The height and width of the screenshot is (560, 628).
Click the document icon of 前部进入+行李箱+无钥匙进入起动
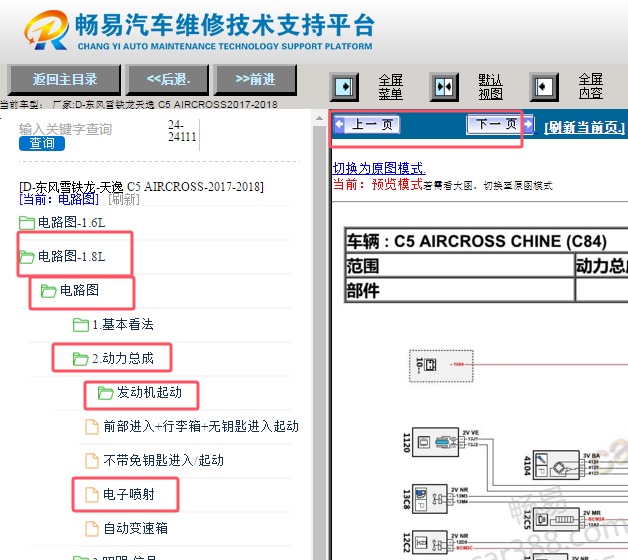coord(92,427)
